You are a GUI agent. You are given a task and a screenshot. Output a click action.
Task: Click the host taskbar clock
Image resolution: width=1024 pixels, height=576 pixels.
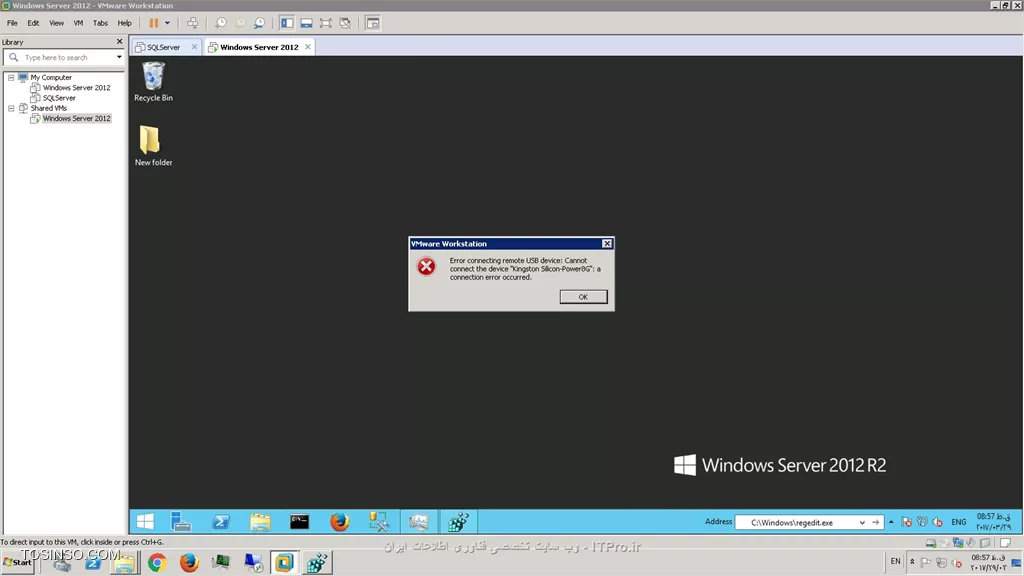988,562
